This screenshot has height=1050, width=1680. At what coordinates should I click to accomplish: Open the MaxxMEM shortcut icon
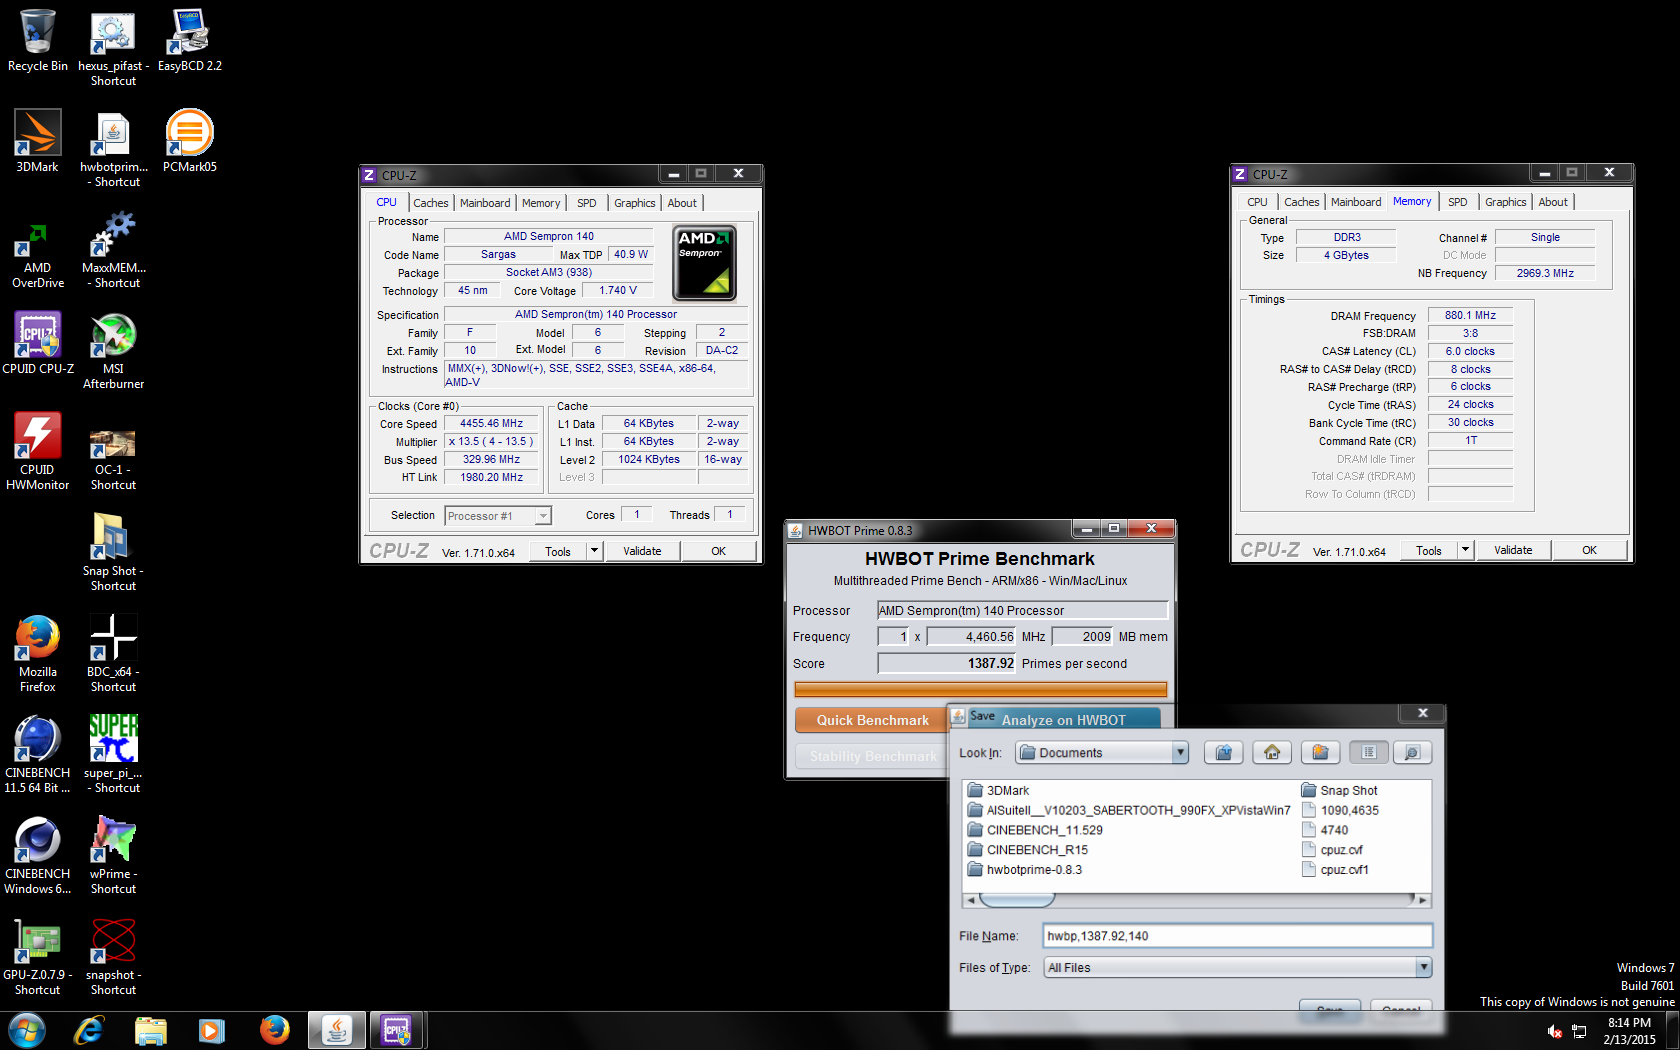click(113, 250)
